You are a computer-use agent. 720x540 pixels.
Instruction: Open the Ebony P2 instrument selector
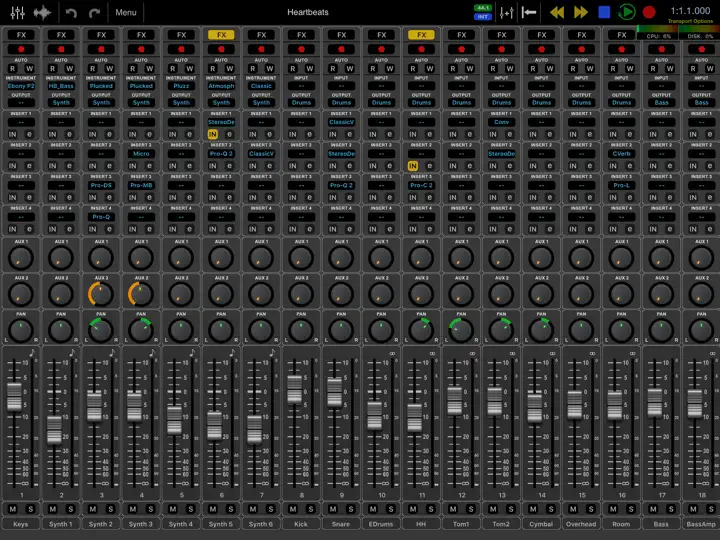21,86
